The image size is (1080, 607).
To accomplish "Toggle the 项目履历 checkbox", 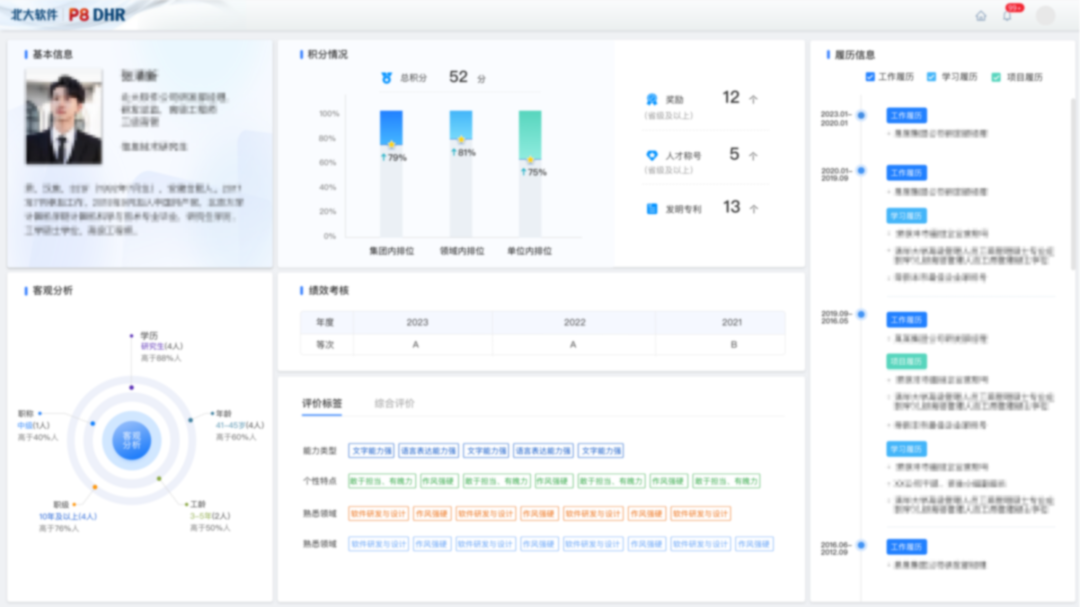I will coord(996,77).
